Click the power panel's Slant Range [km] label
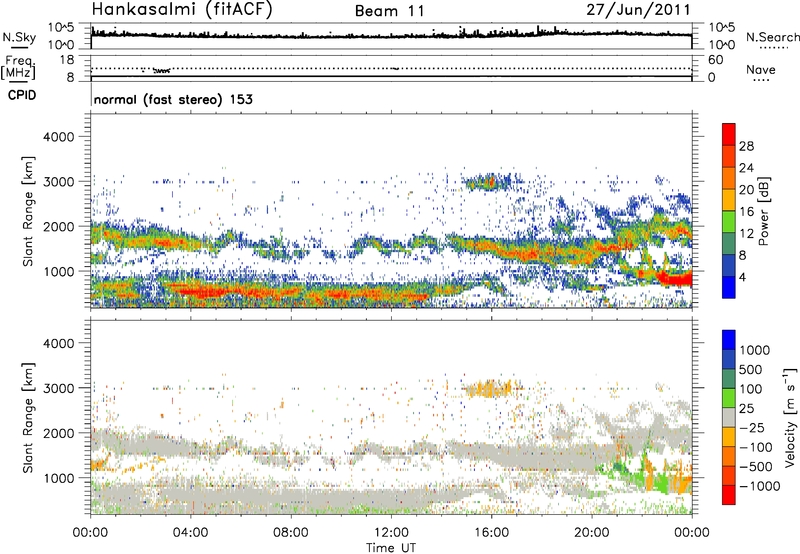The height and width of the screenshot is (554, 800). point(28,211)
